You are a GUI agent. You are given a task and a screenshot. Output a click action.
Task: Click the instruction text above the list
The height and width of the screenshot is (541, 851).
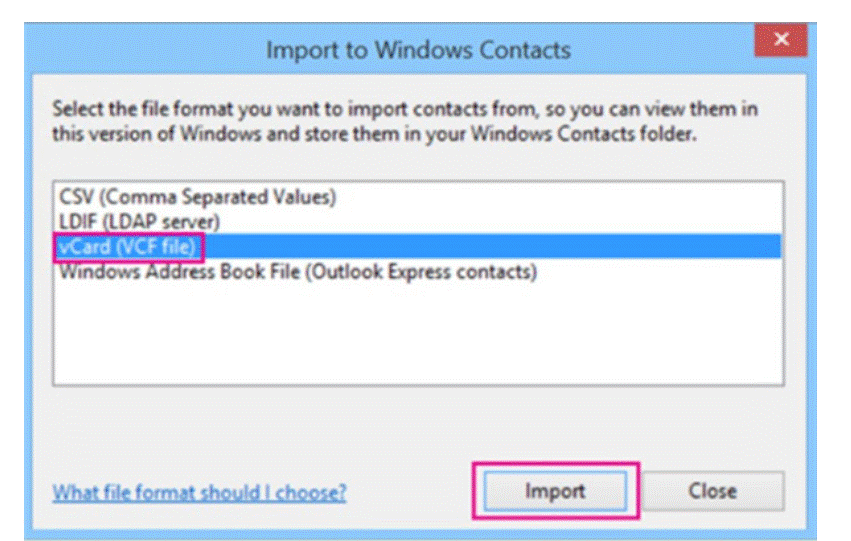tap(405, 121)
